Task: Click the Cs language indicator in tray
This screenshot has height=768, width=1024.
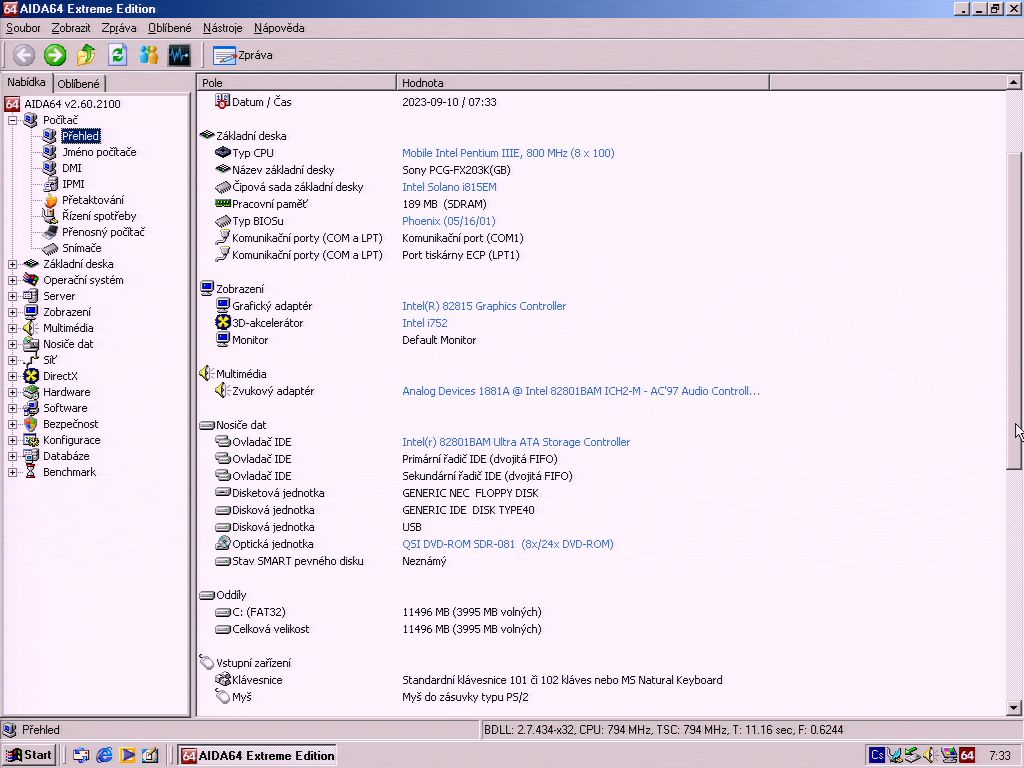Action: (x=877, y=755)
